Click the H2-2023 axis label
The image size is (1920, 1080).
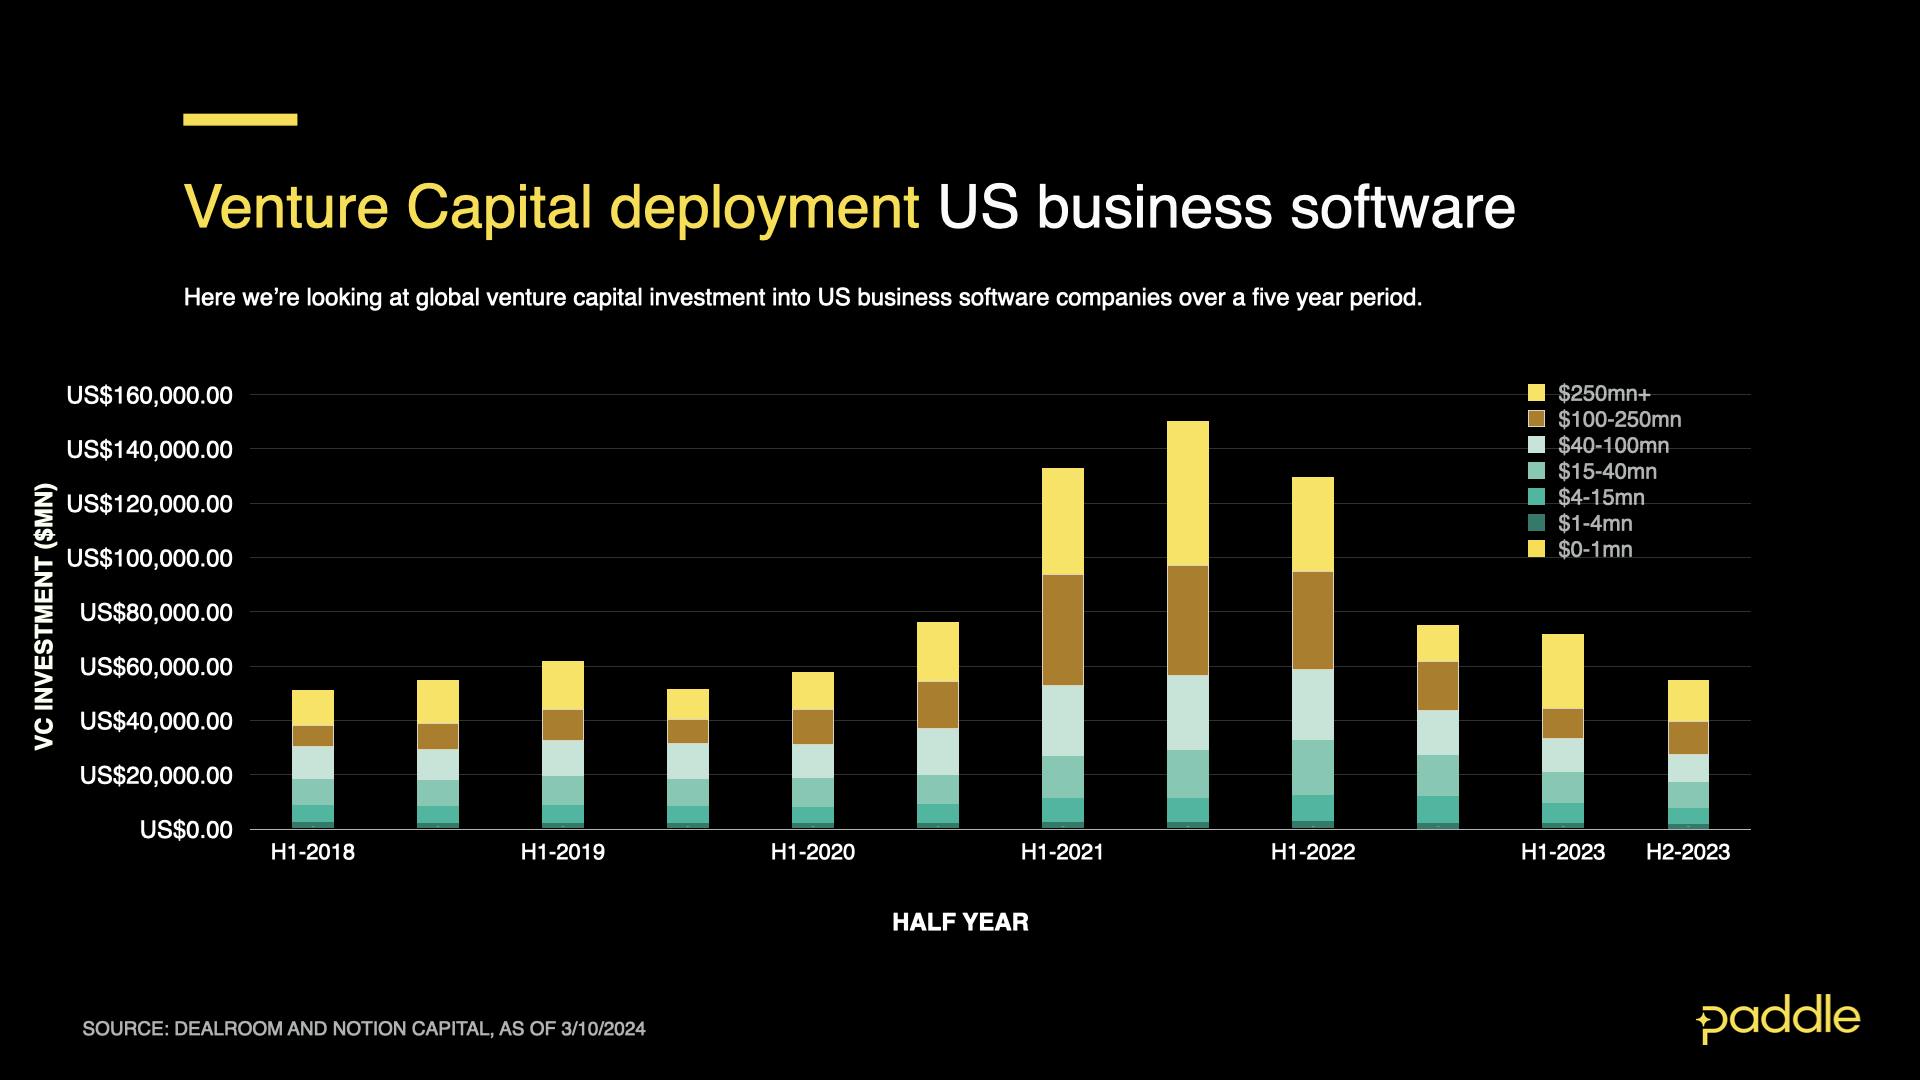[1689, 852]
